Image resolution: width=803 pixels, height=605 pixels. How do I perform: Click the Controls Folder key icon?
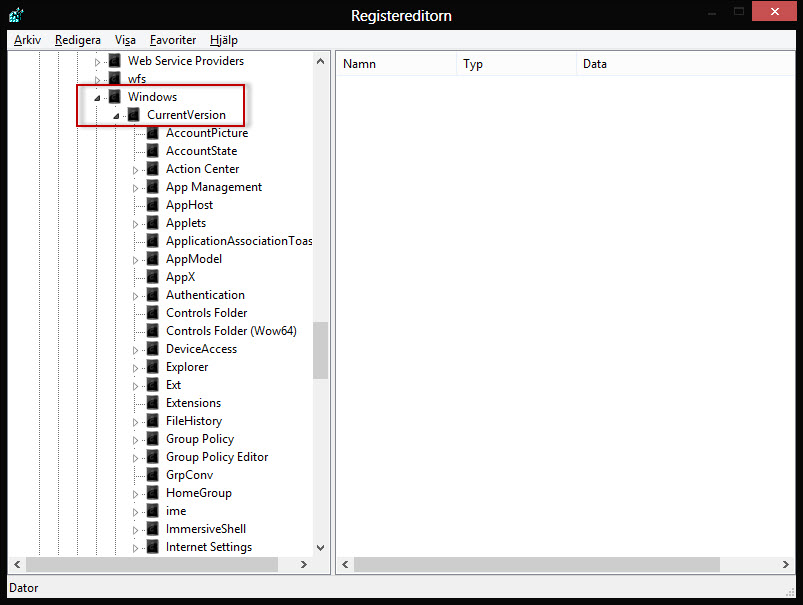153,313
